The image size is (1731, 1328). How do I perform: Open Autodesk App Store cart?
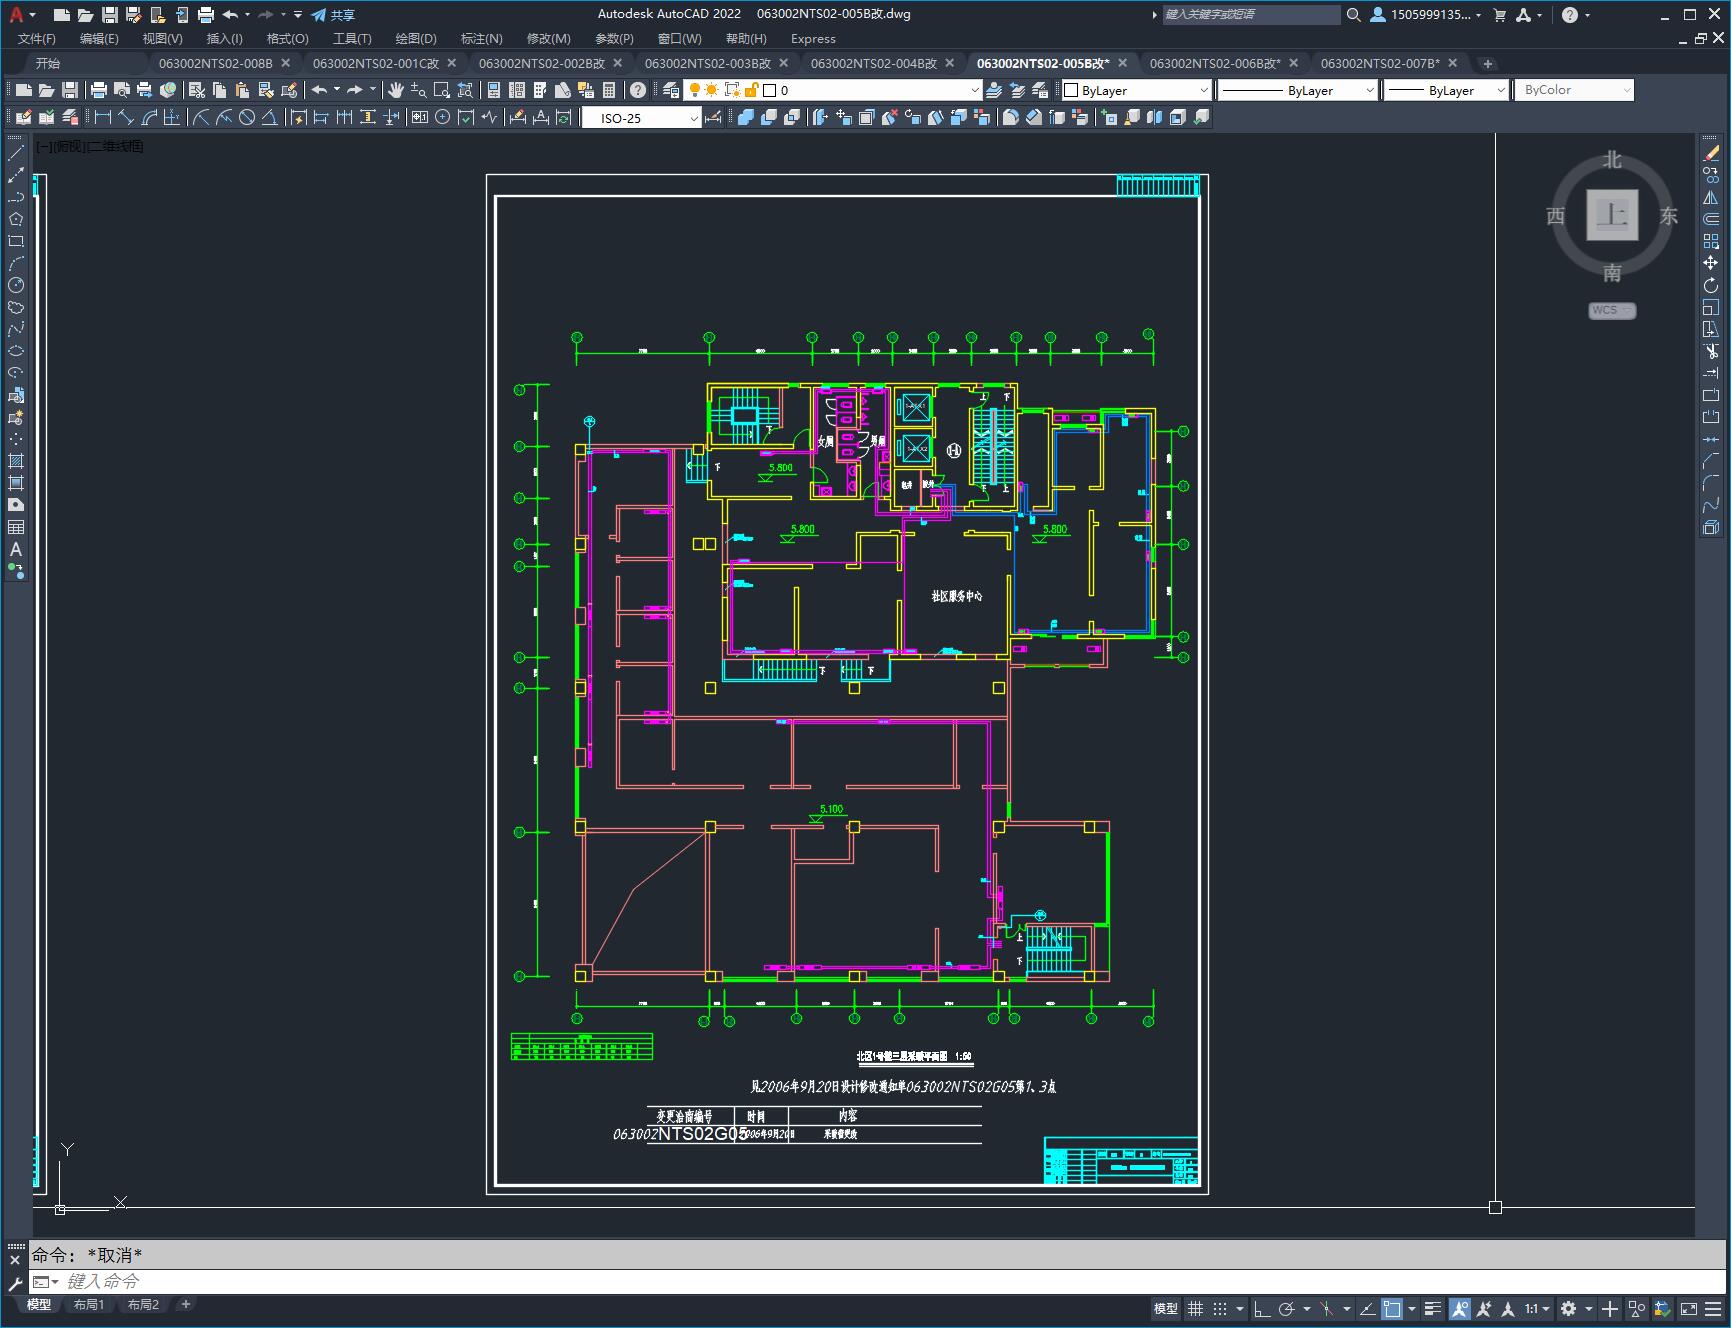[1499, 15]
